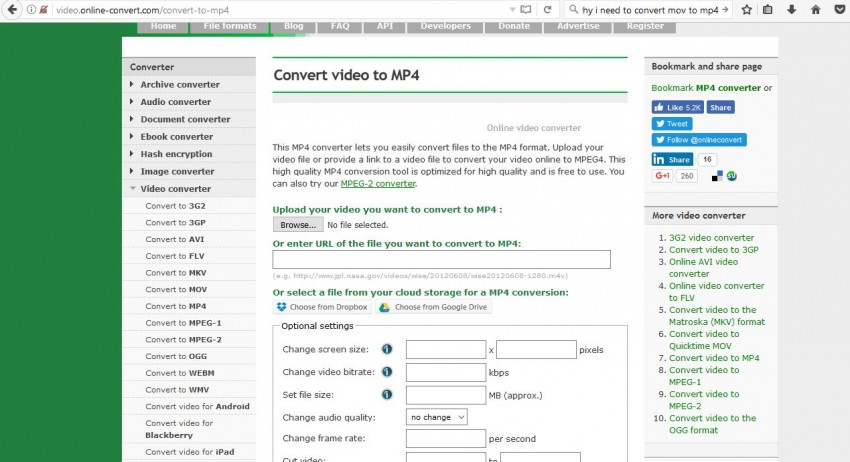Open the MPEG-2 converter link
The image size is (850, 462).
pos(377,184)
